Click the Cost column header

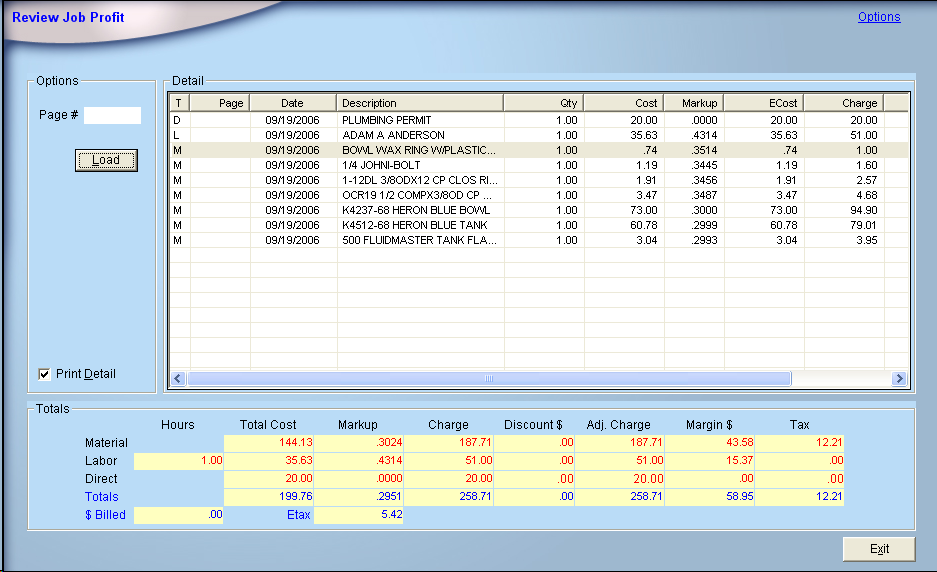(x=623, y=103)
